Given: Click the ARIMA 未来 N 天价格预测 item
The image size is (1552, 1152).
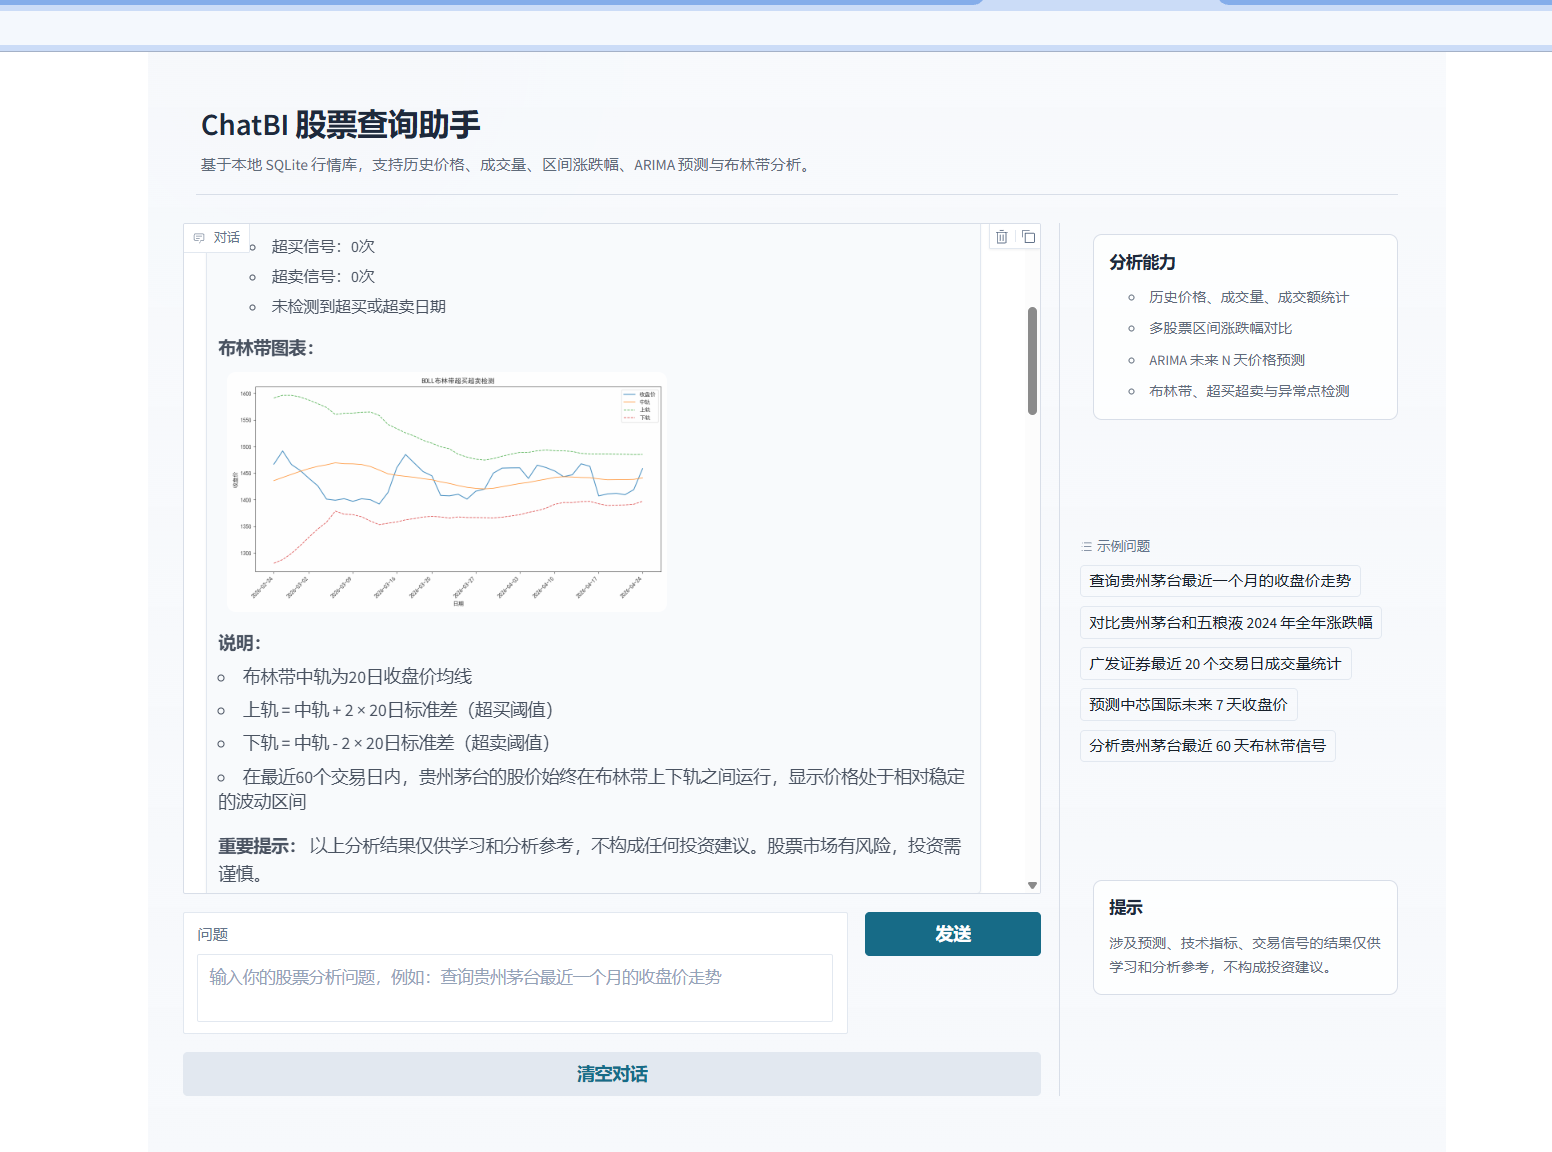Looking at the screenshot, I should click(x=1227, y=360).
